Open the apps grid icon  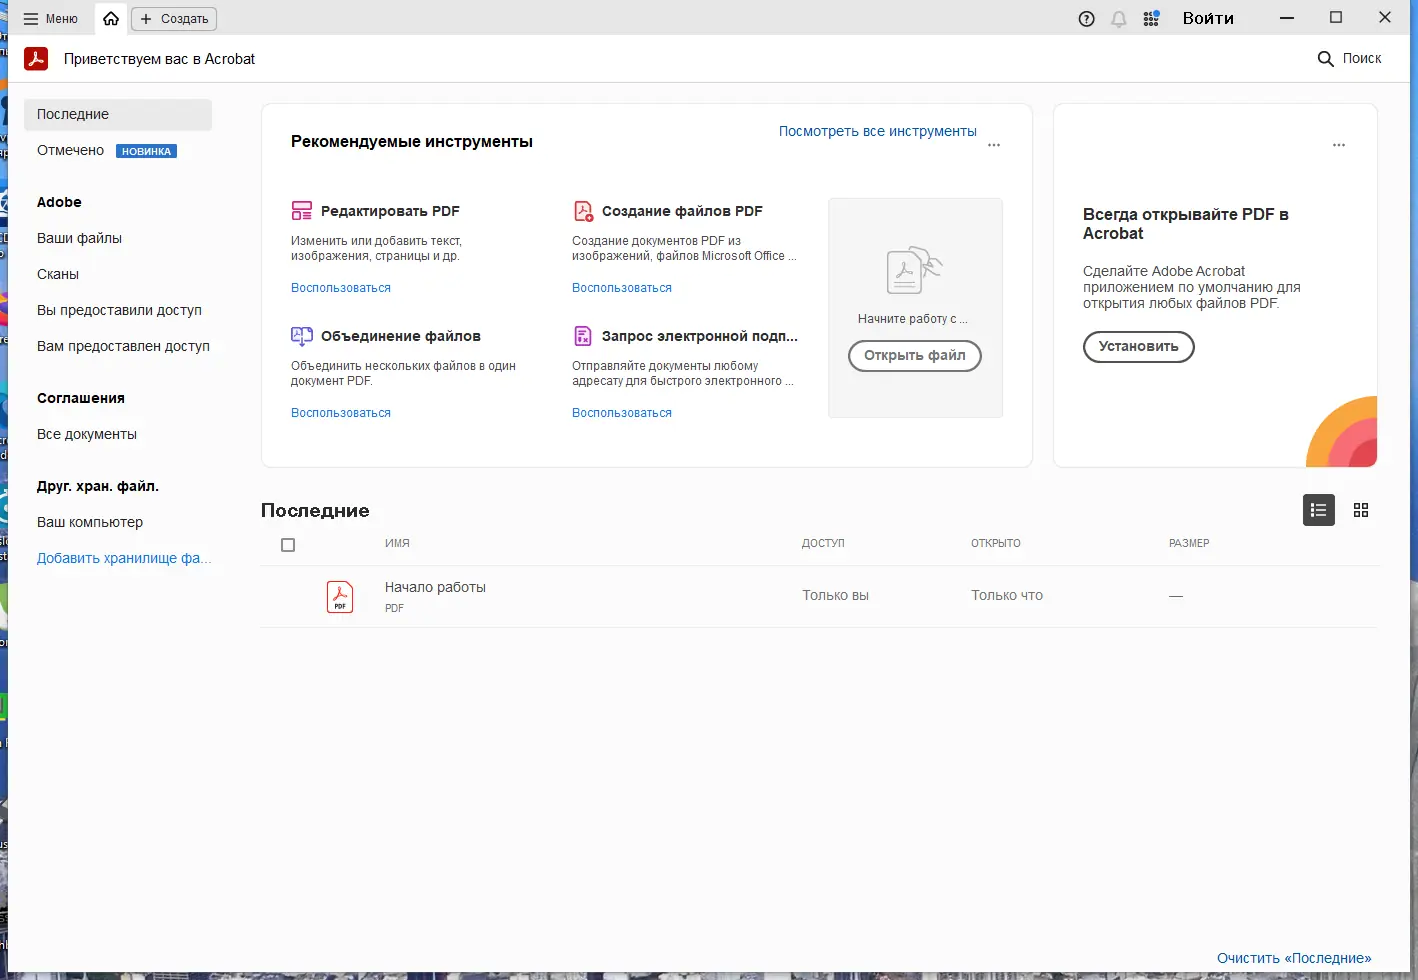tap(1152, 19)
